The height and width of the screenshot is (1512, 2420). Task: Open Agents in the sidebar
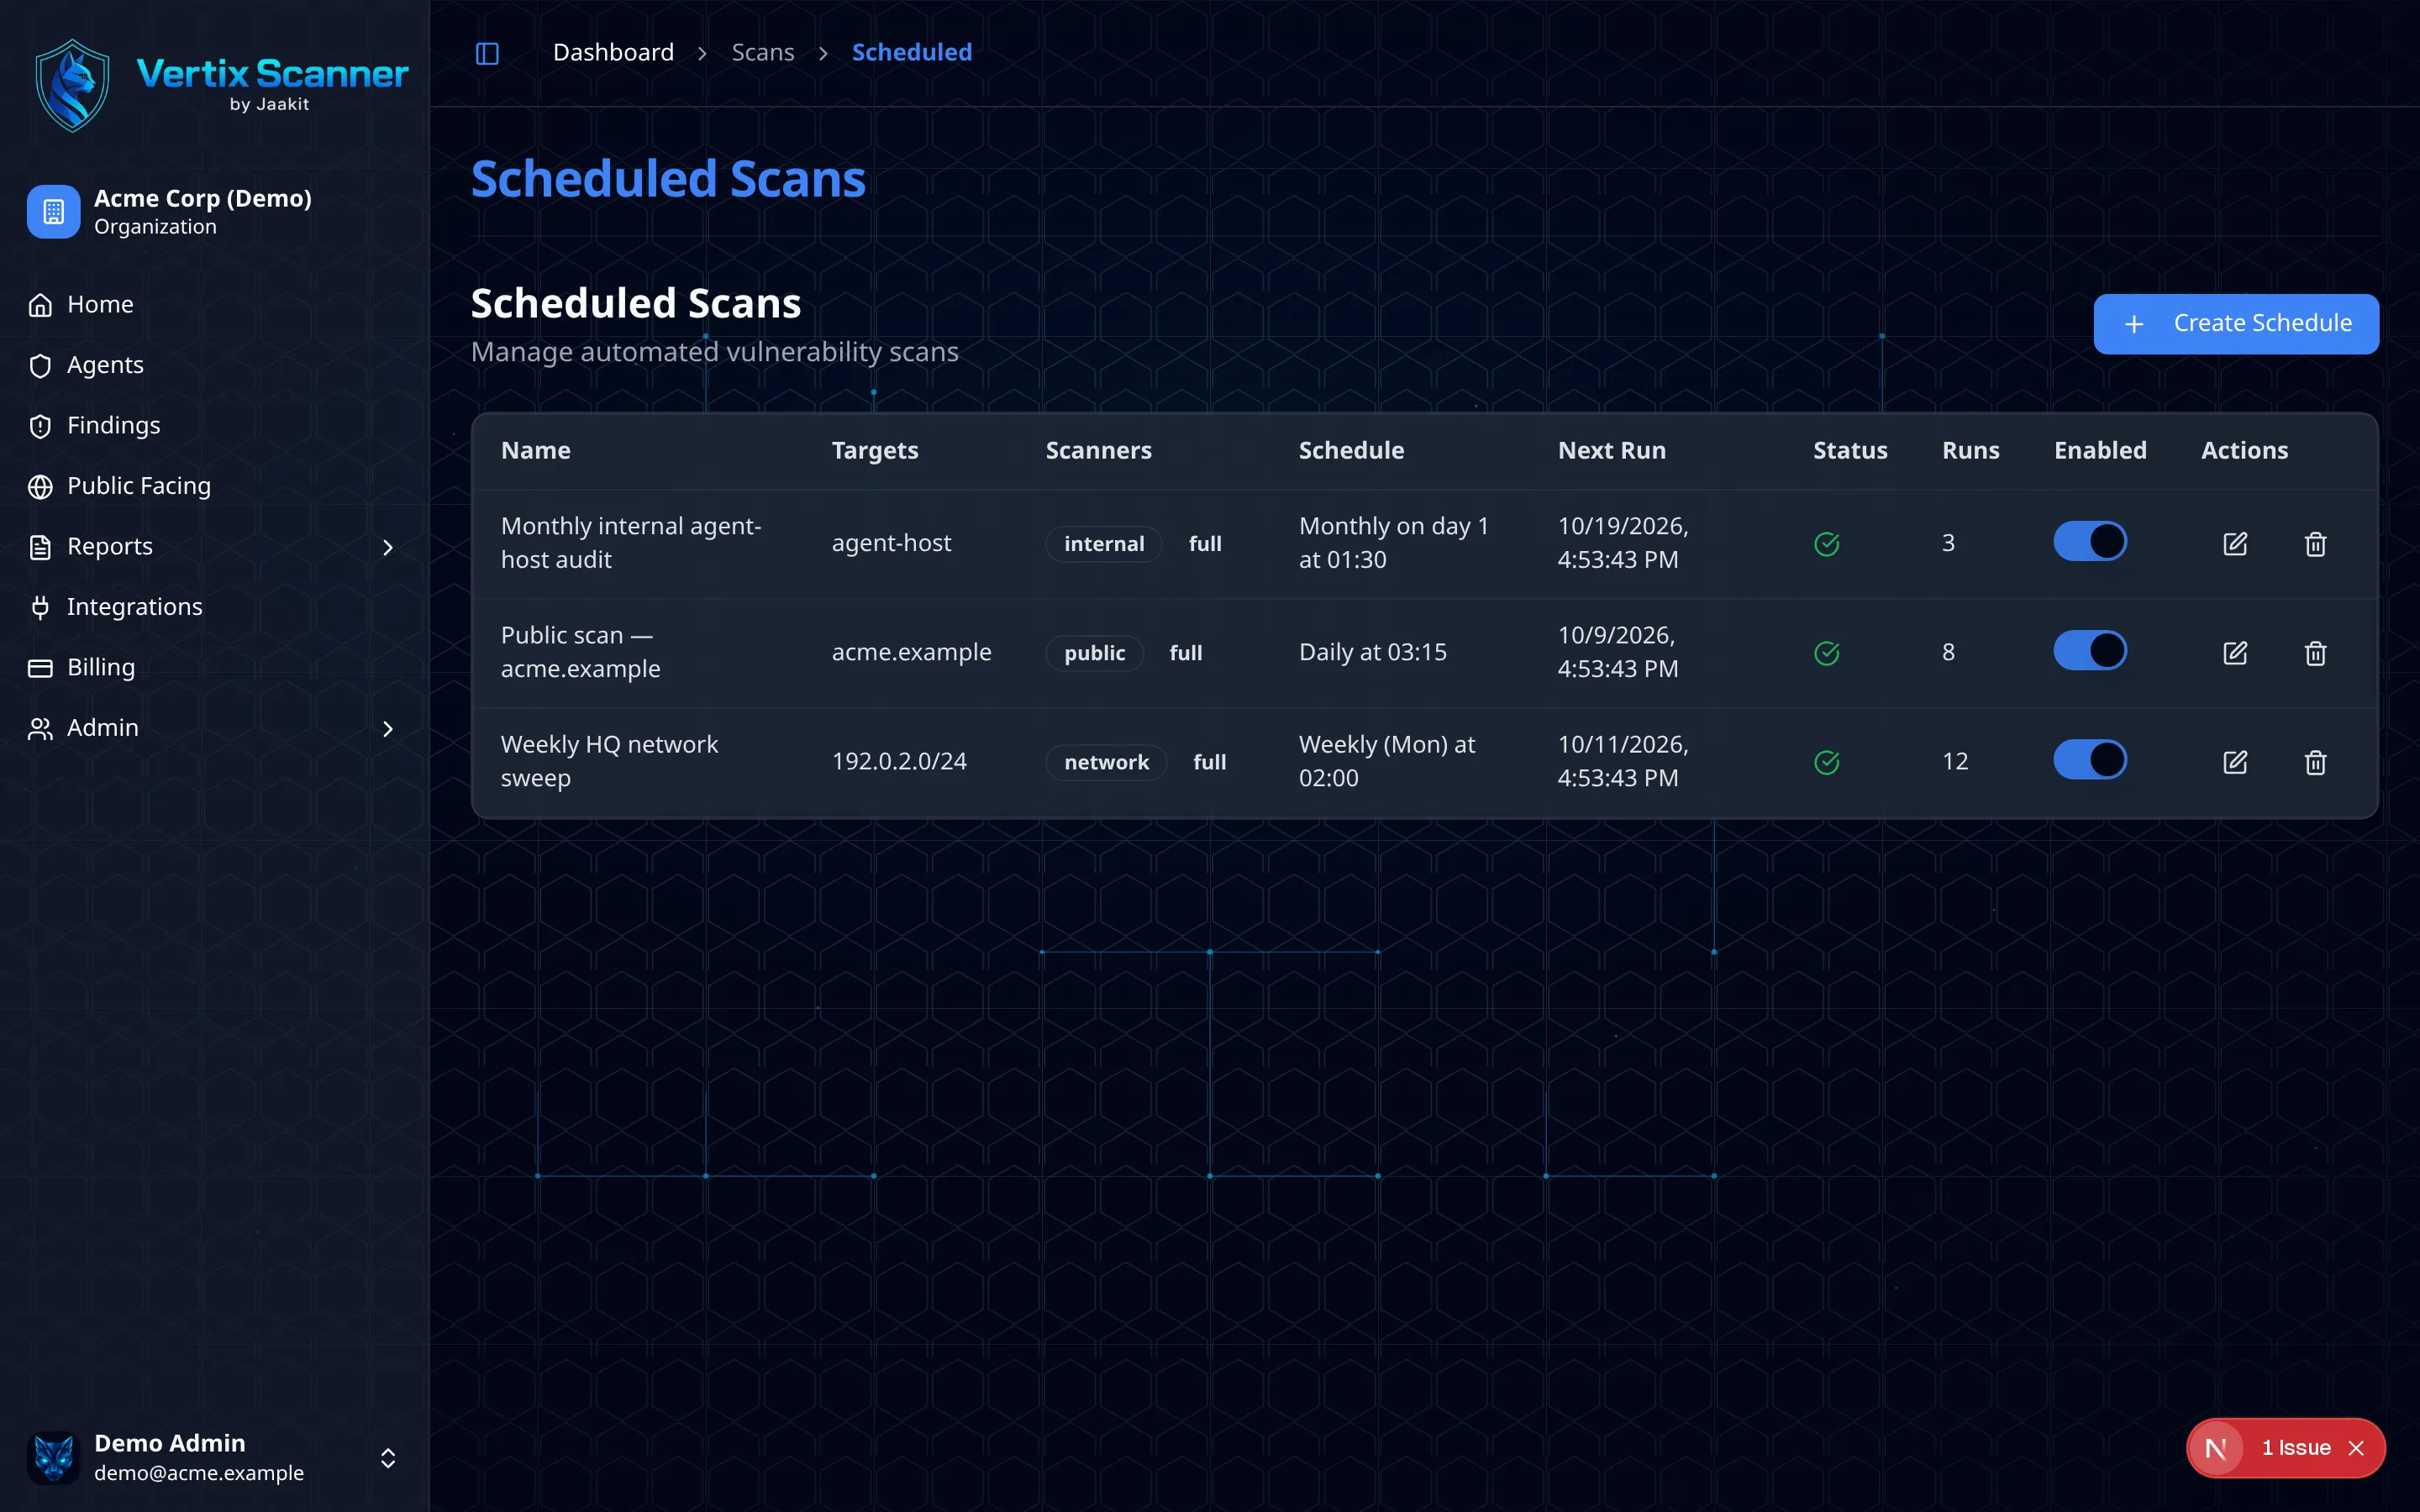point(214,365)
